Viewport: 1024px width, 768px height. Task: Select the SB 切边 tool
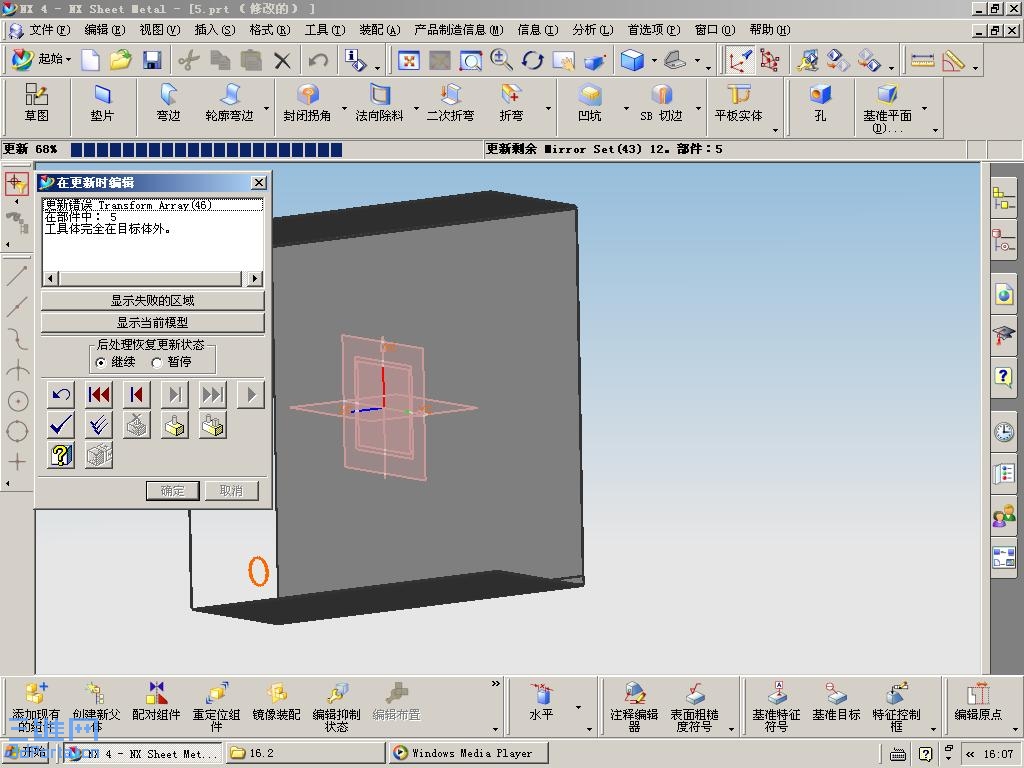click(x=662, y=103)
